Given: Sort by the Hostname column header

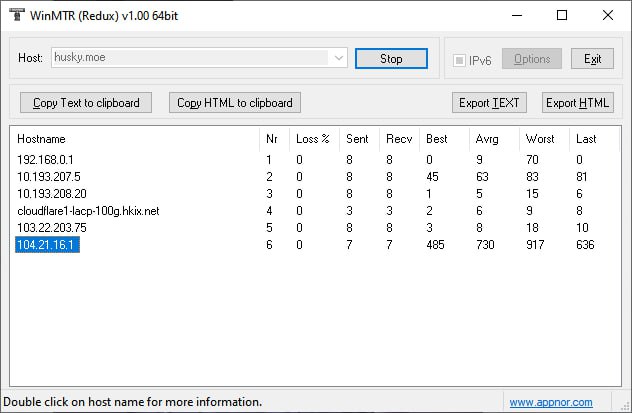Looking at the screenshot, I should click(134, 139).
